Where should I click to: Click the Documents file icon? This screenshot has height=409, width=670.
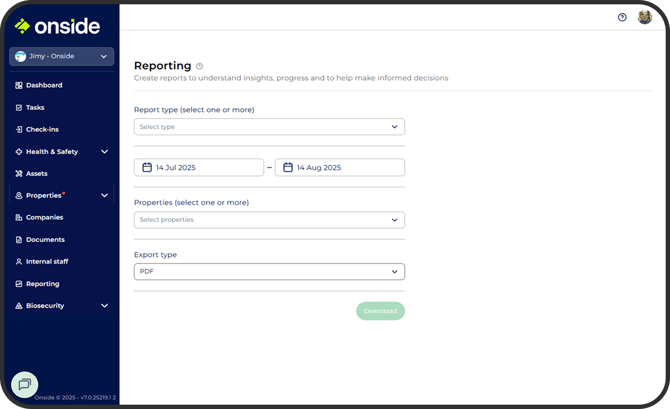(x=19, y=240)
